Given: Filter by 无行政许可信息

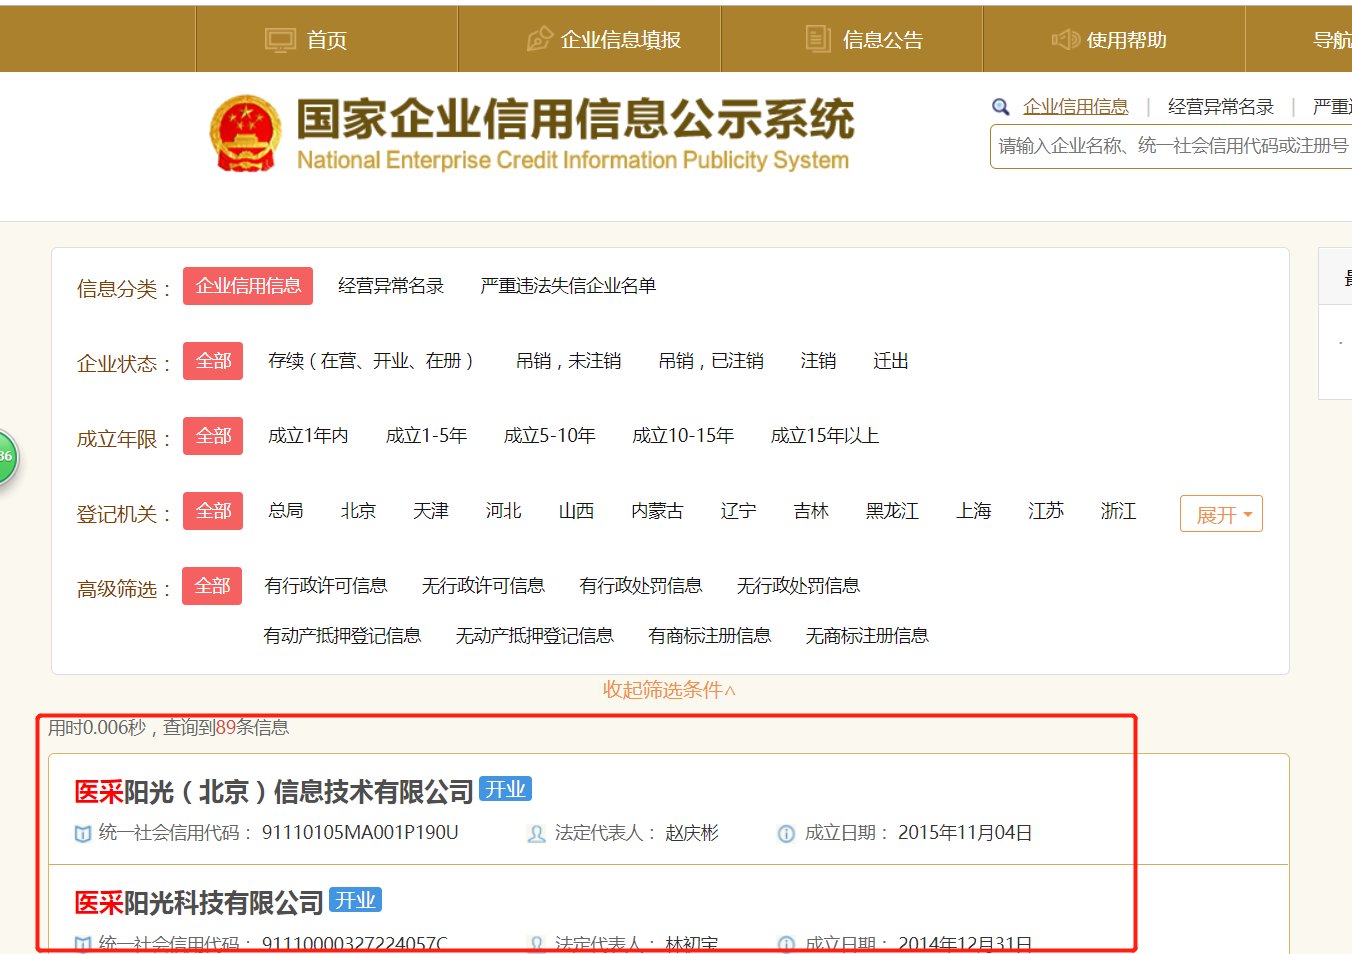Looking at the screenshot, I should (483, 586).
